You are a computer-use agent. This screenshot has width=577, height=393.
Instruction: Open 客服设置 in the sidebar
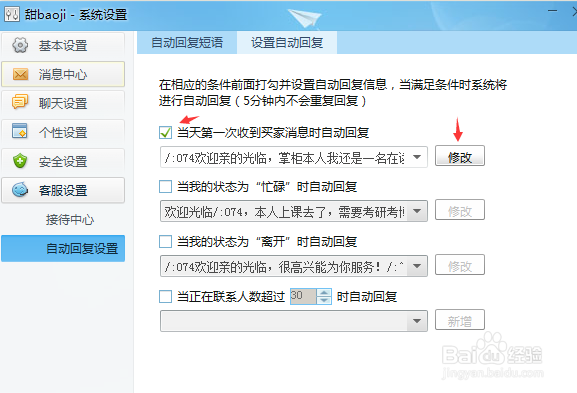point(63,190)
